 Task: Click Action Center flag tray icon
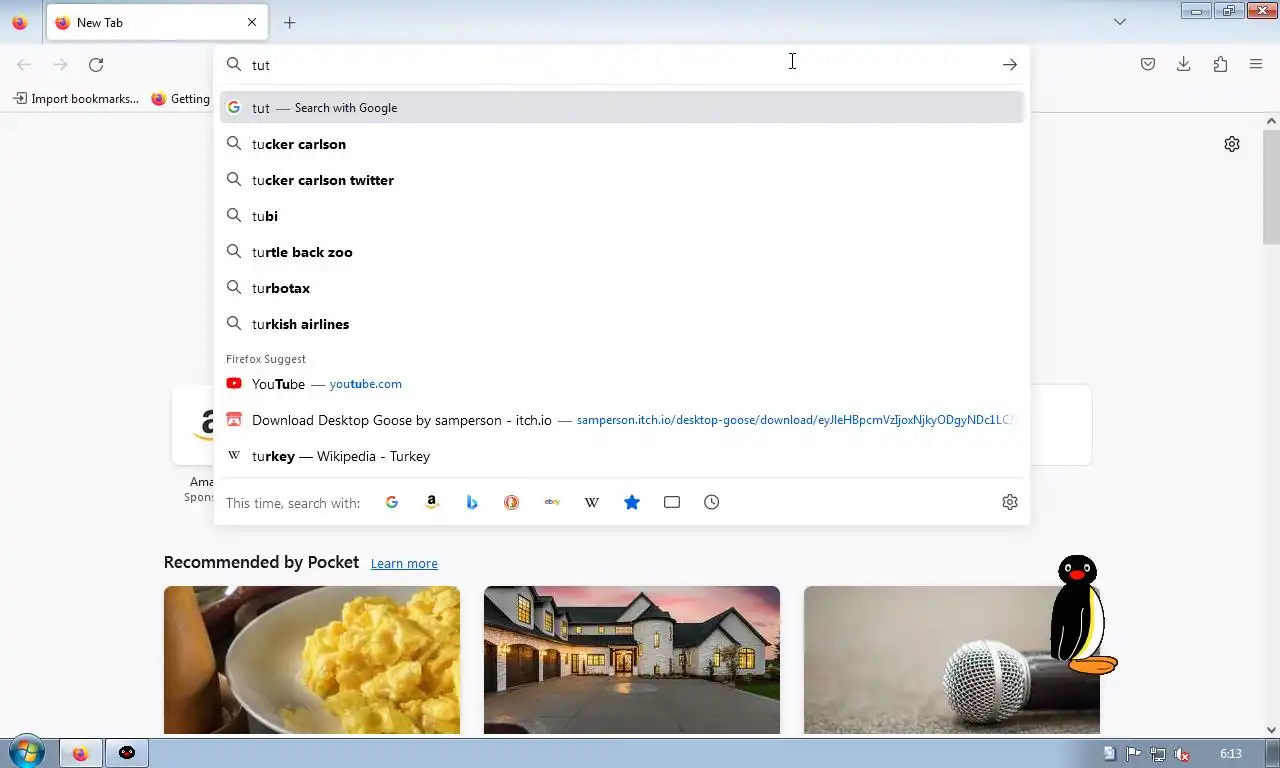(x=1134, y=754)
